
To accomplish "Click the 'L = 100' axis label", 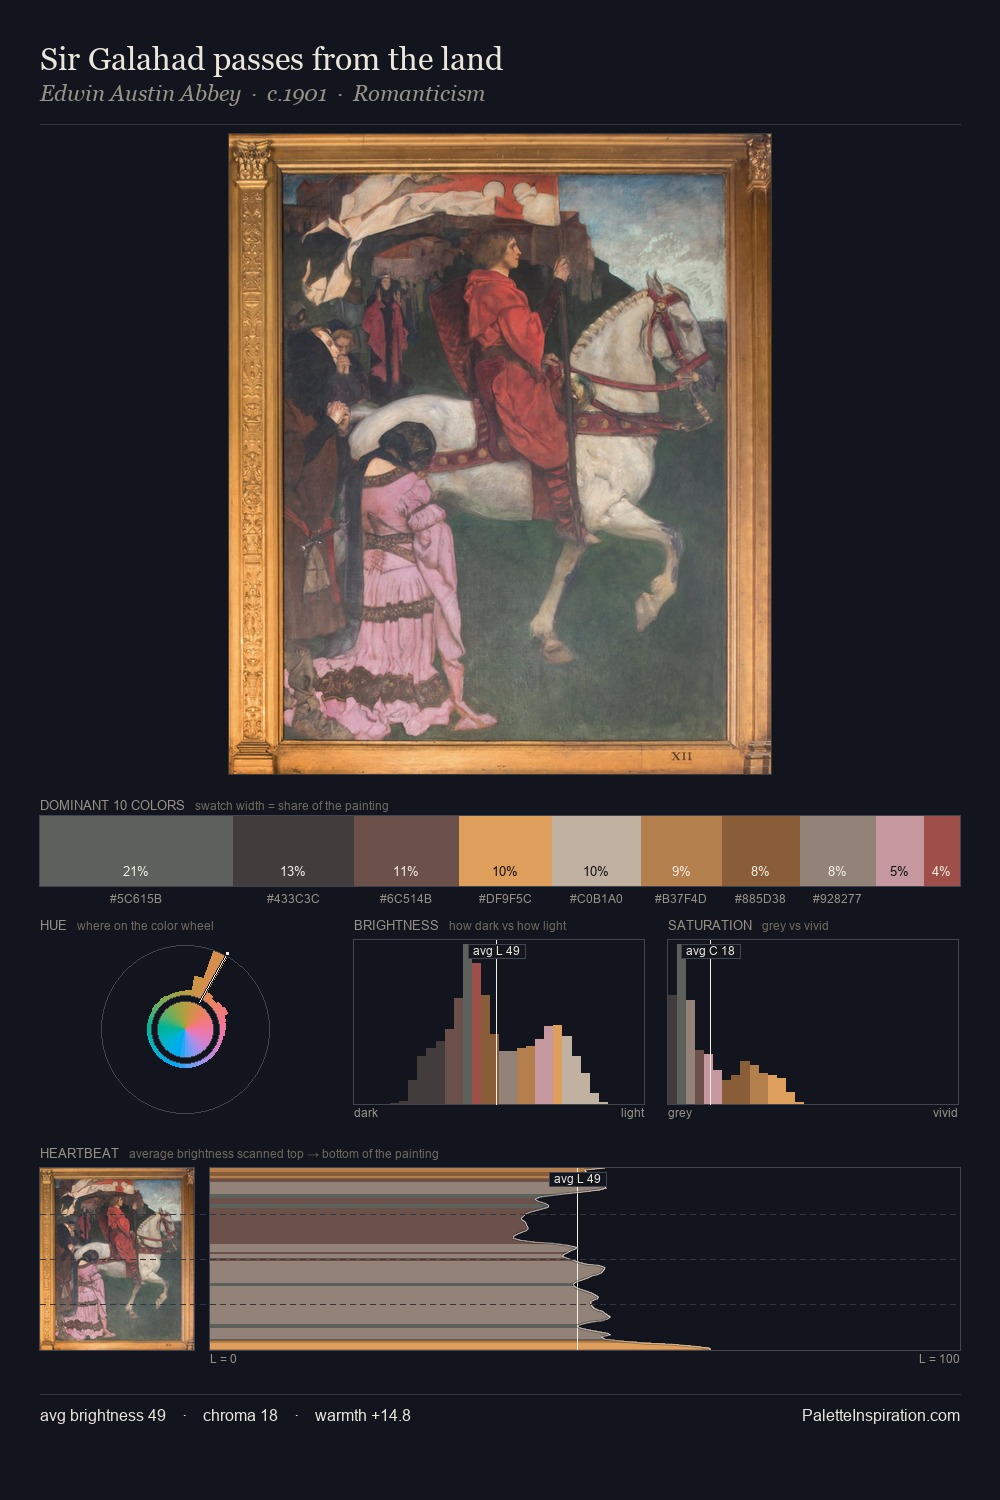I will point(939,1358).
